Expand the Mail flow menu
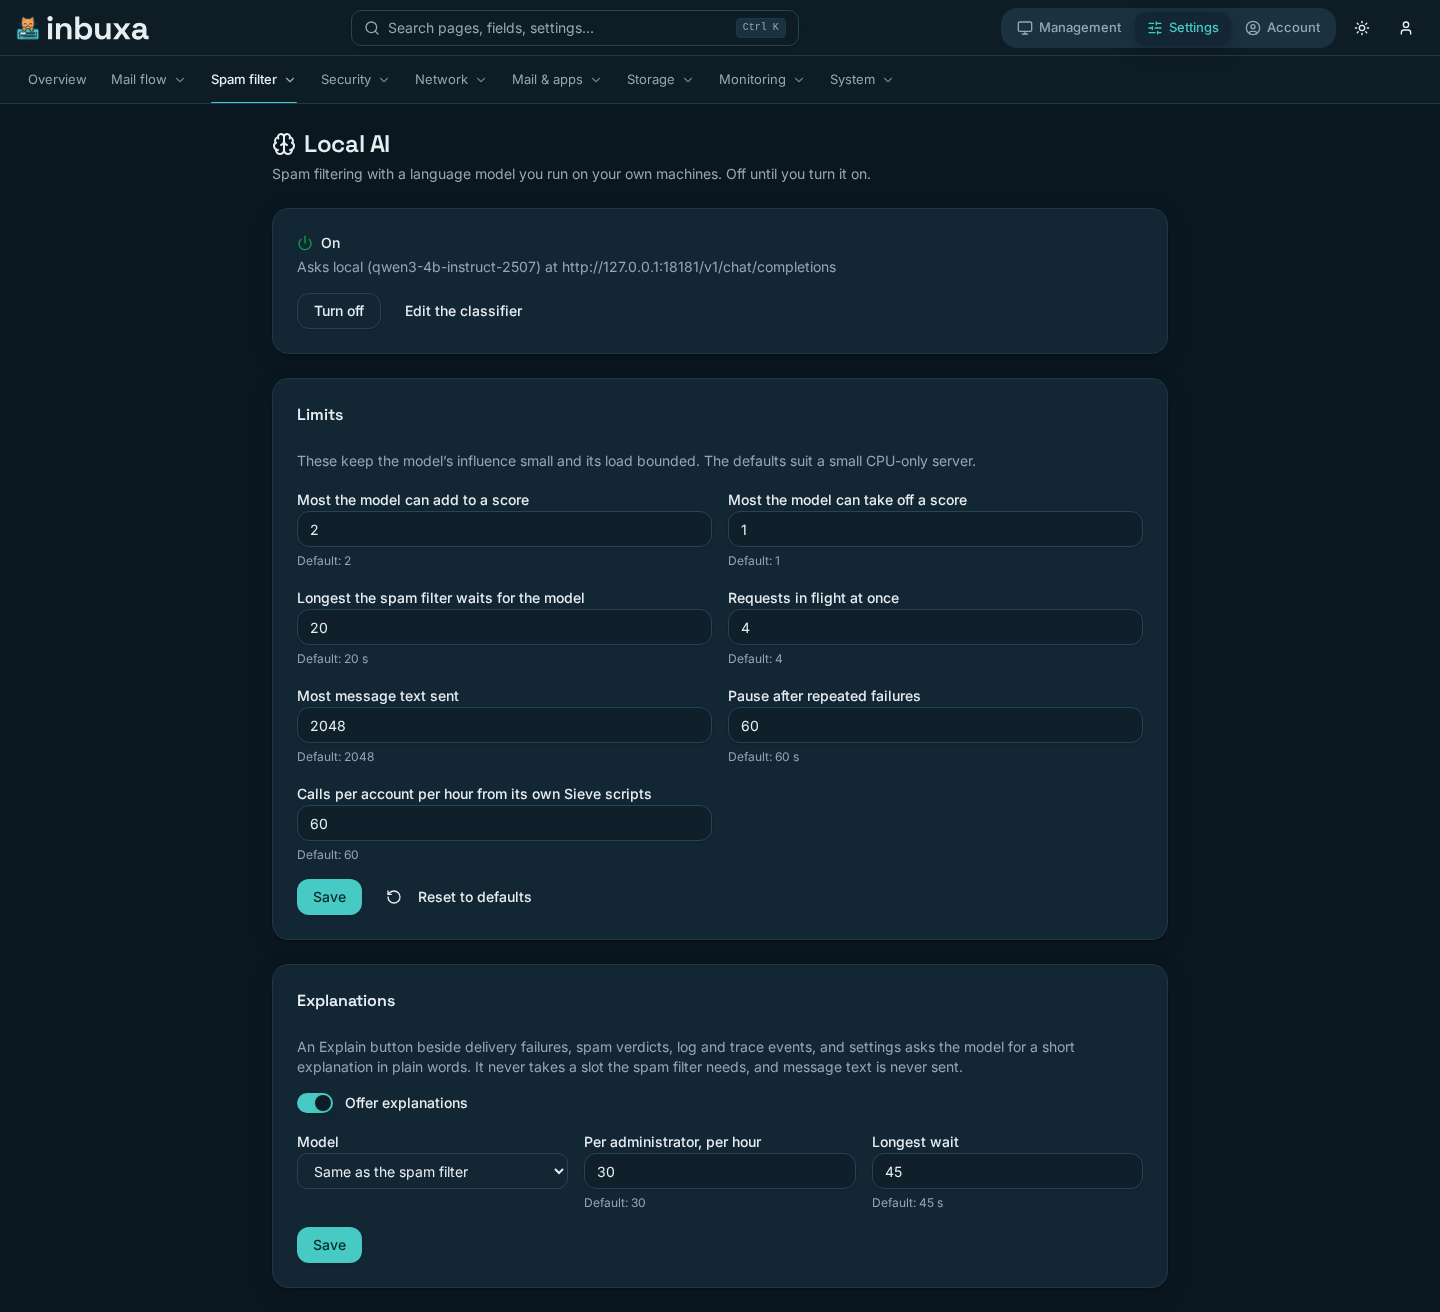The image size is (1440, 1312). coord(148,80)
